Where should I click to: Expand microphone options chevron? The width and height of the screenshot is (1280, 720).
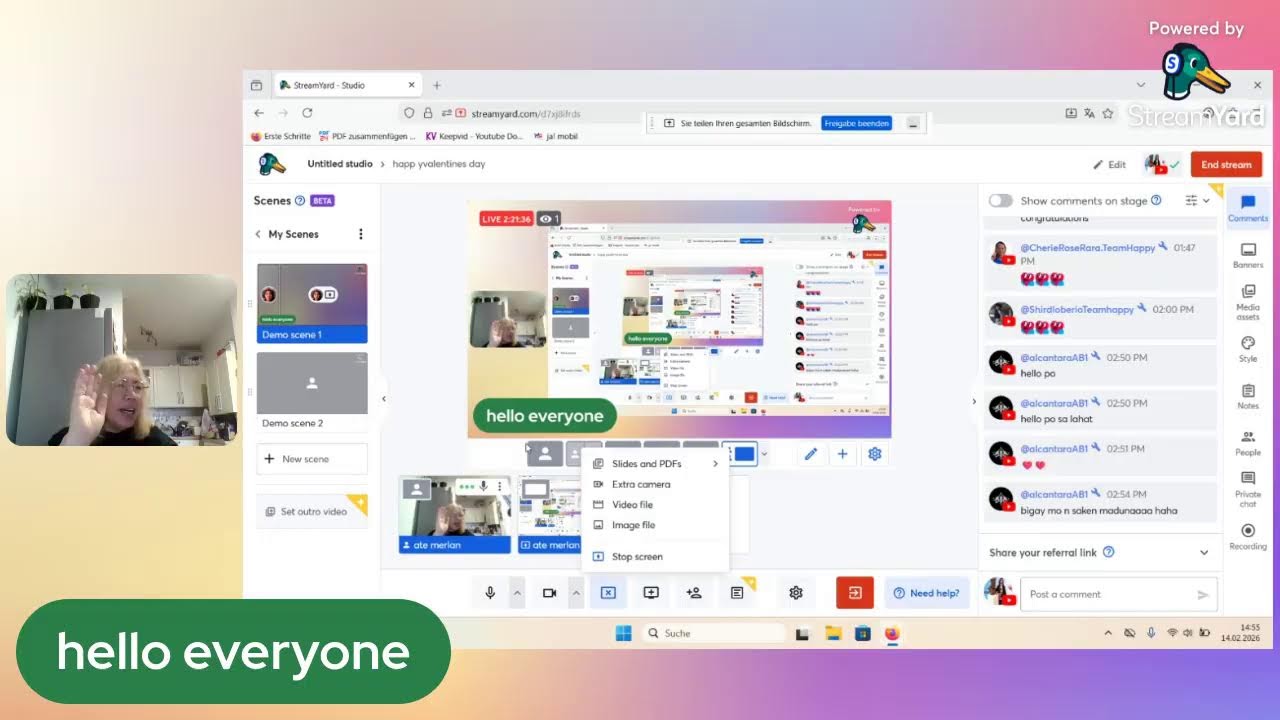pyautogui.click(x=517, y=593)
